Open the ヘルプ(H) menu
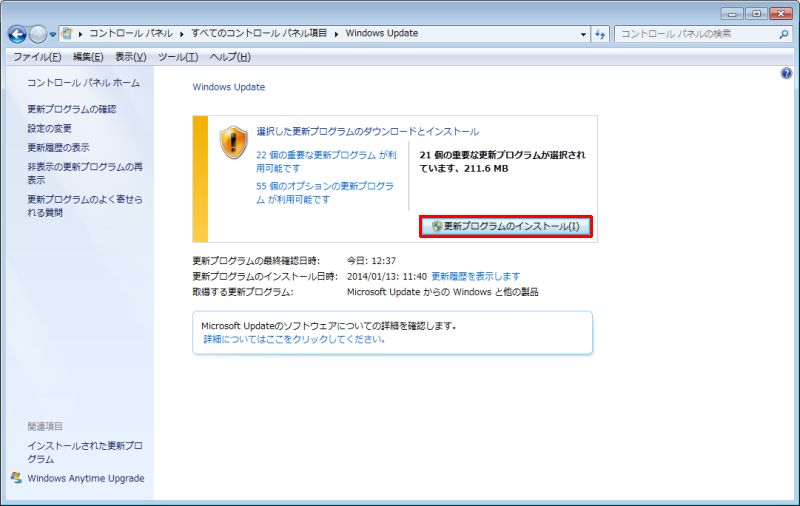Screen dimensions: 800x506 coord(230,57)
